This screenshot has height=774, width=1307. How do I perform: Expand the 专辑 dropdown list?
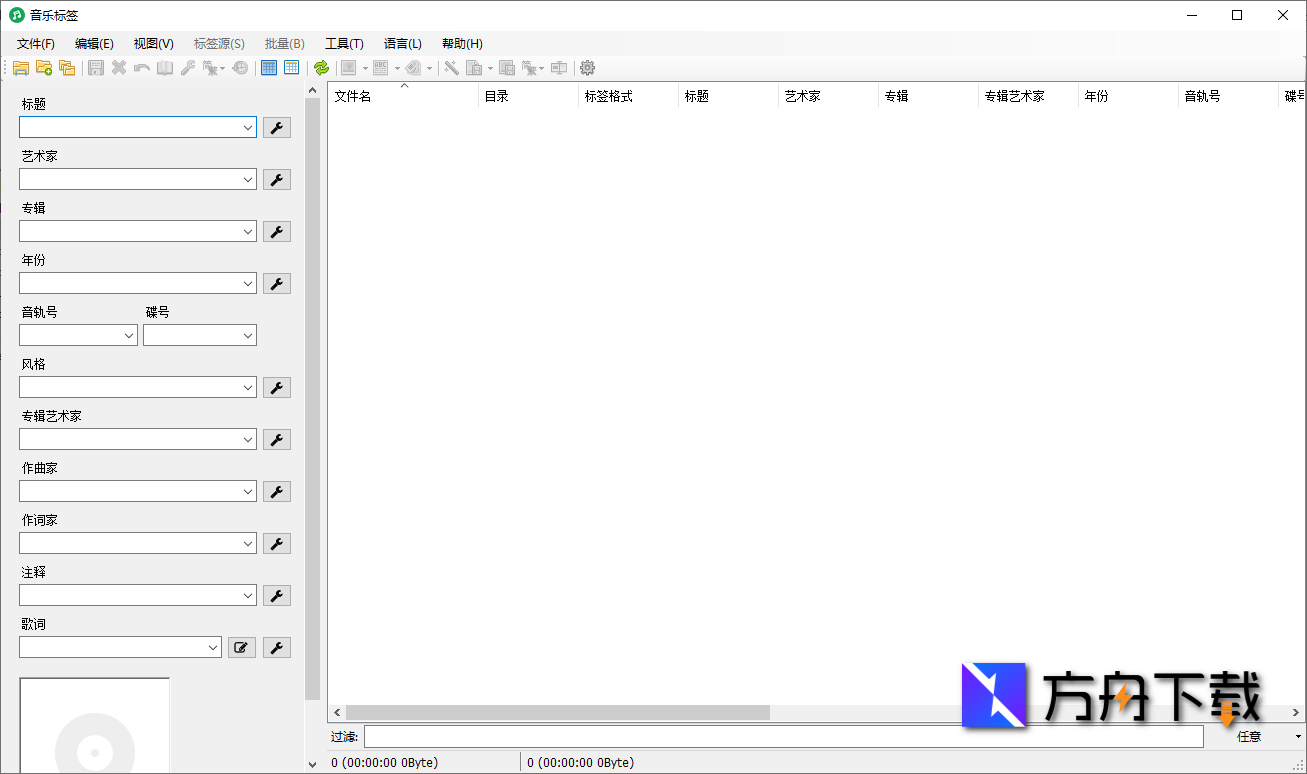[x=248, y=232]
